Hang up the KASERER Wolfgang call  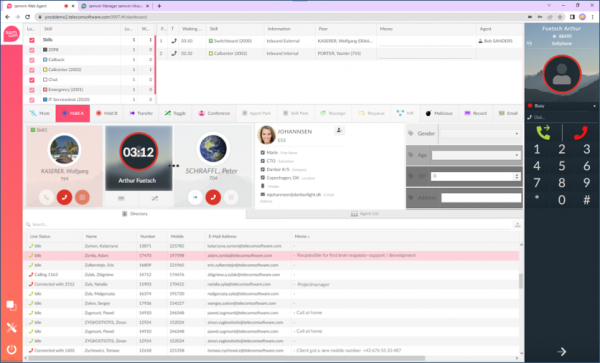coord(64,197)
